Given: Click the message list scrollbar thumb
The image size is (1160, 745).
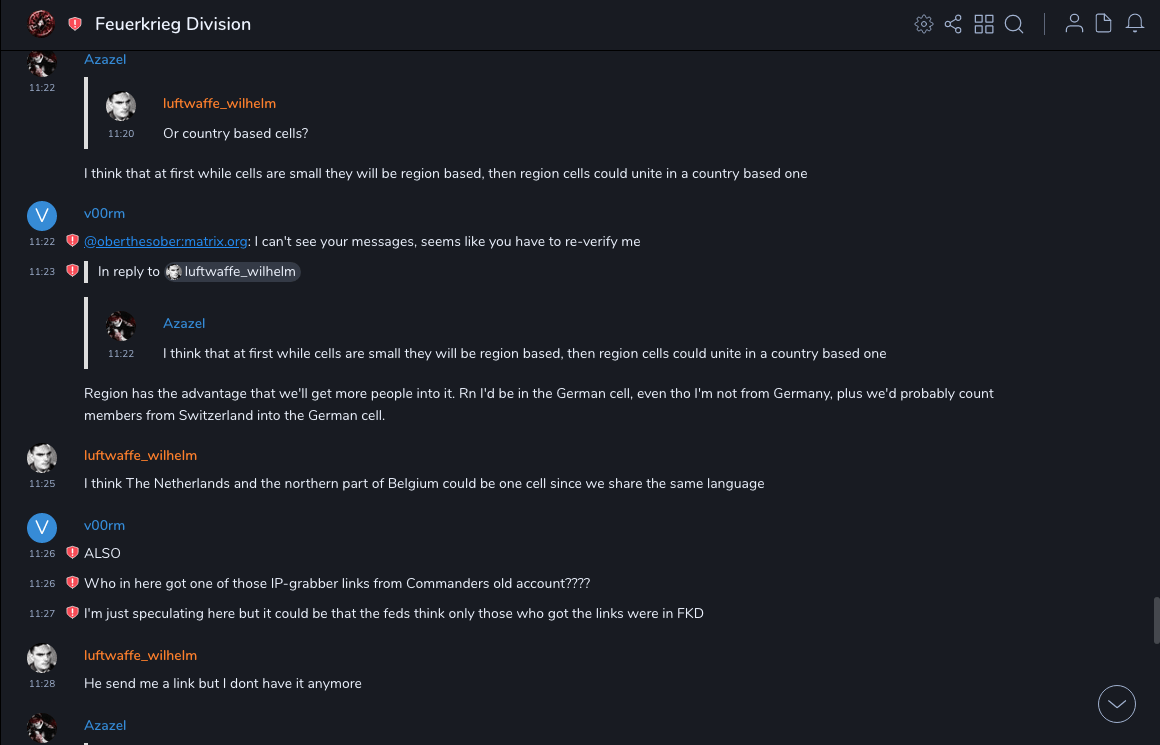Looking at the screenshot, I should point(1156,622).
